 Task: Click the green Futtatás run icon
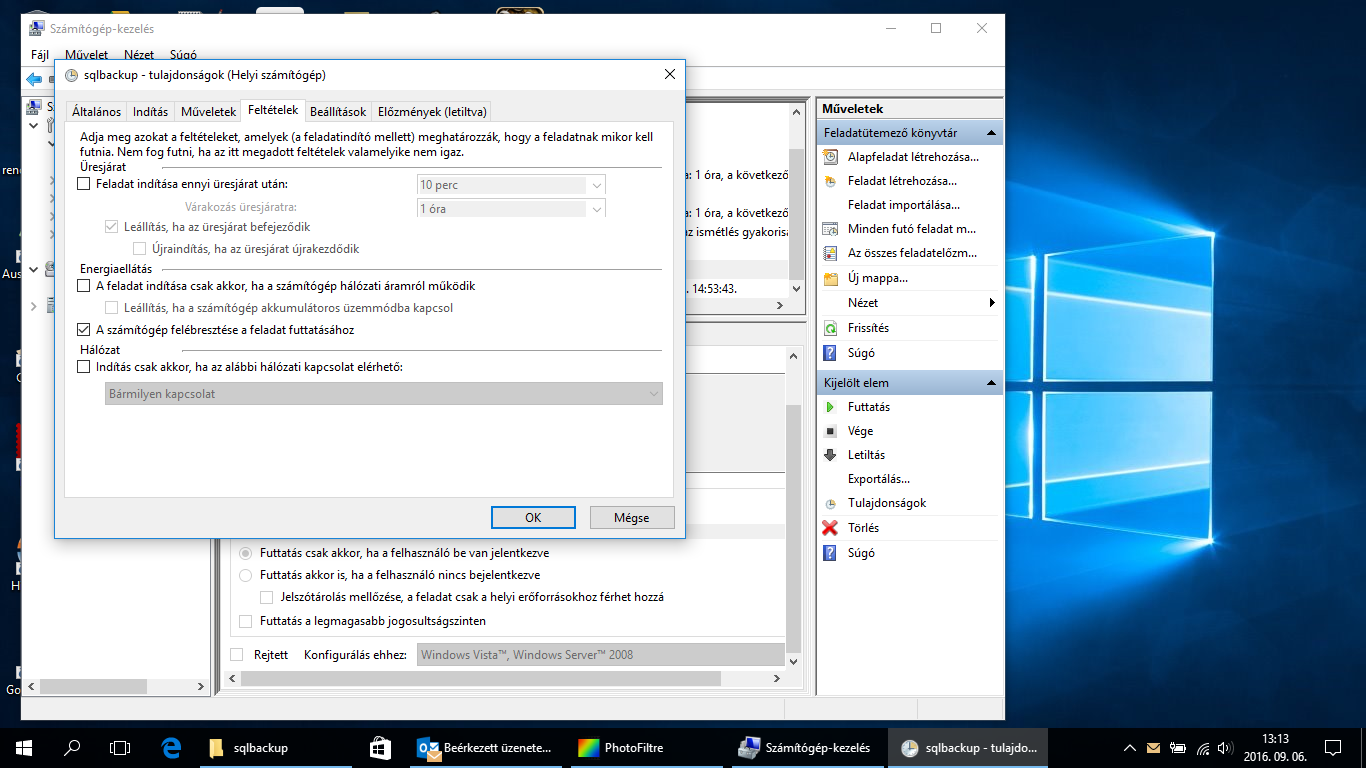pos(829,407)
